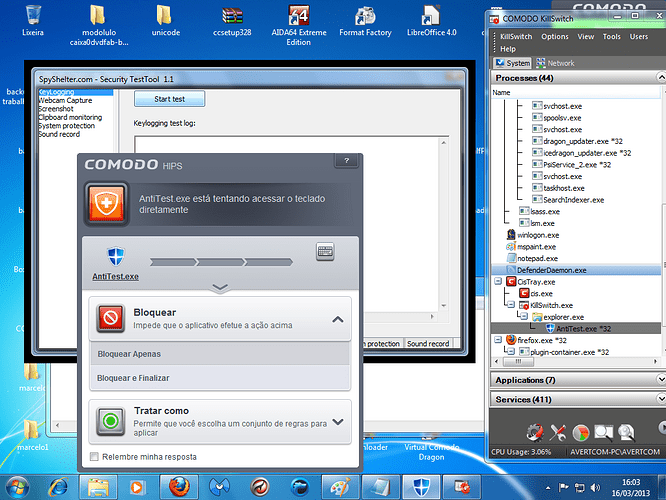Click the blue shield AntiTest taskbar button
The image size is (666, 500).
coord(421,487)
